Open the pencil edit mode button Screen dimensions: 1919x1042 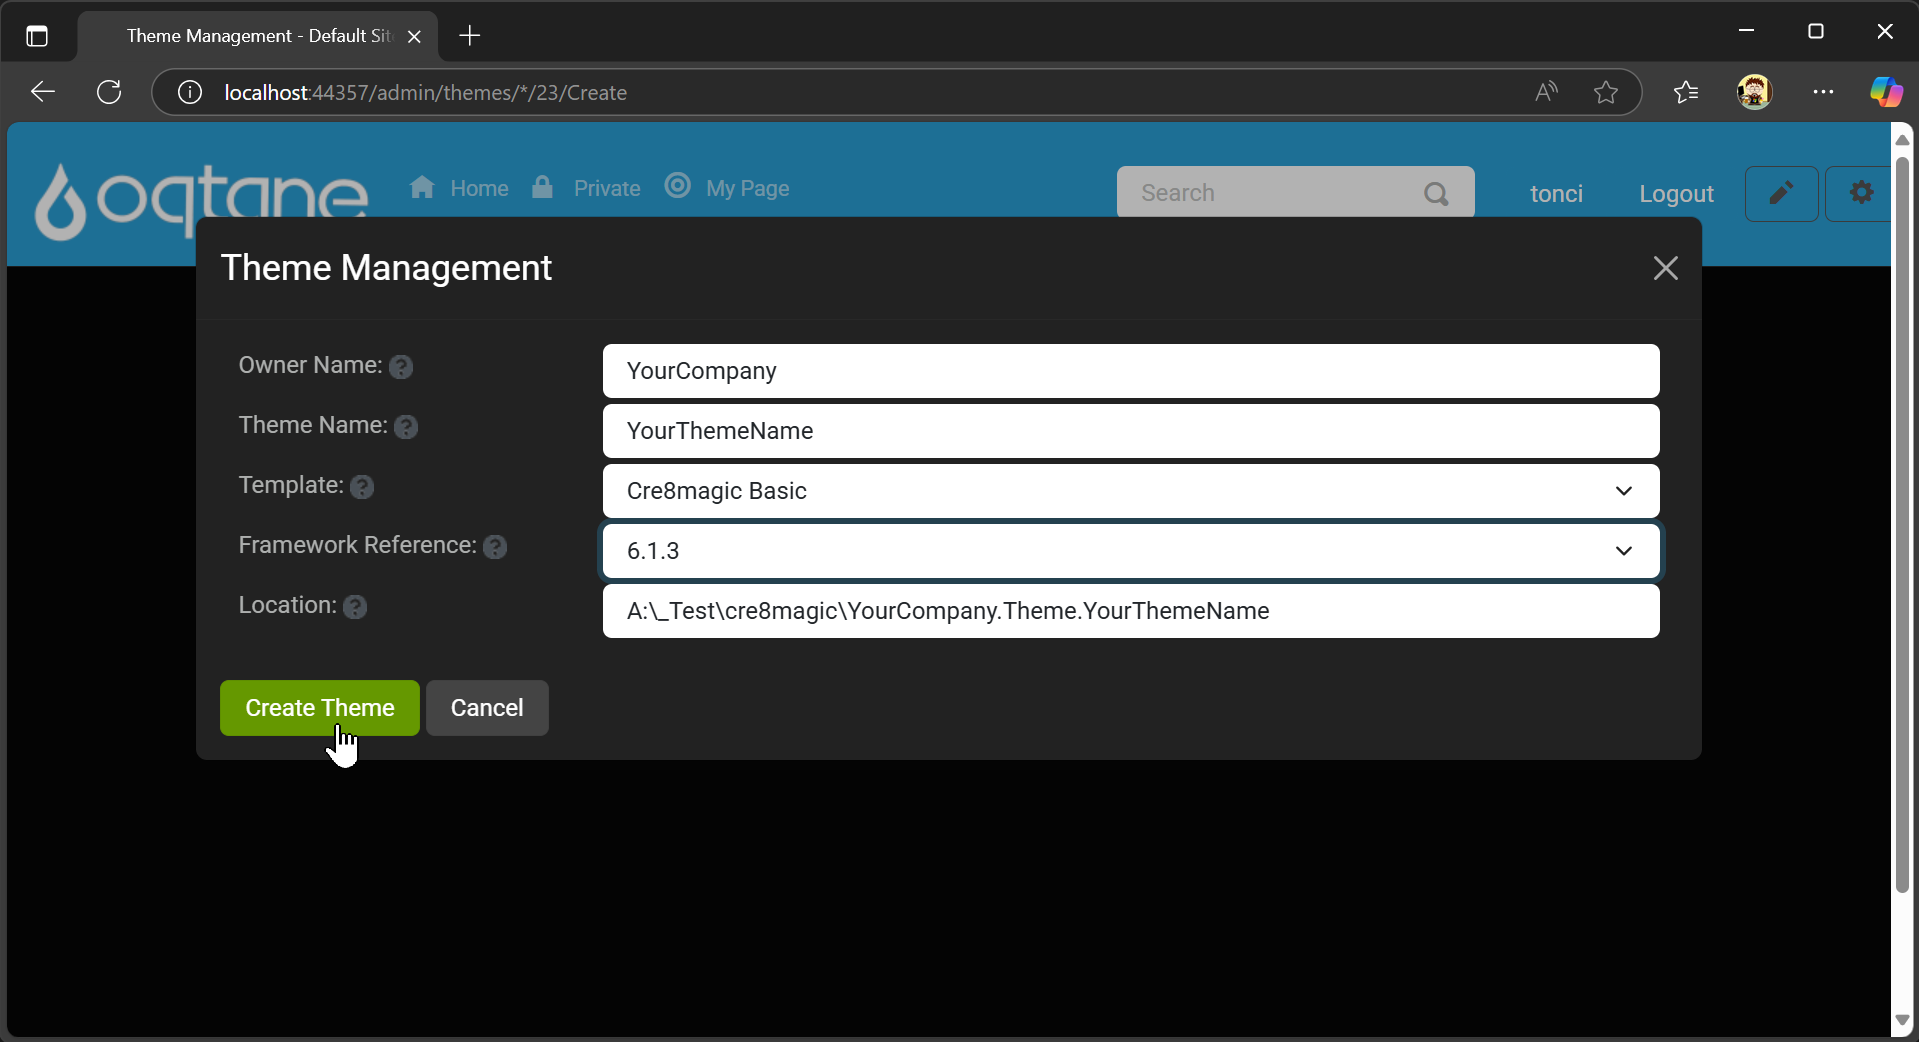click(x=1781, y=193)
